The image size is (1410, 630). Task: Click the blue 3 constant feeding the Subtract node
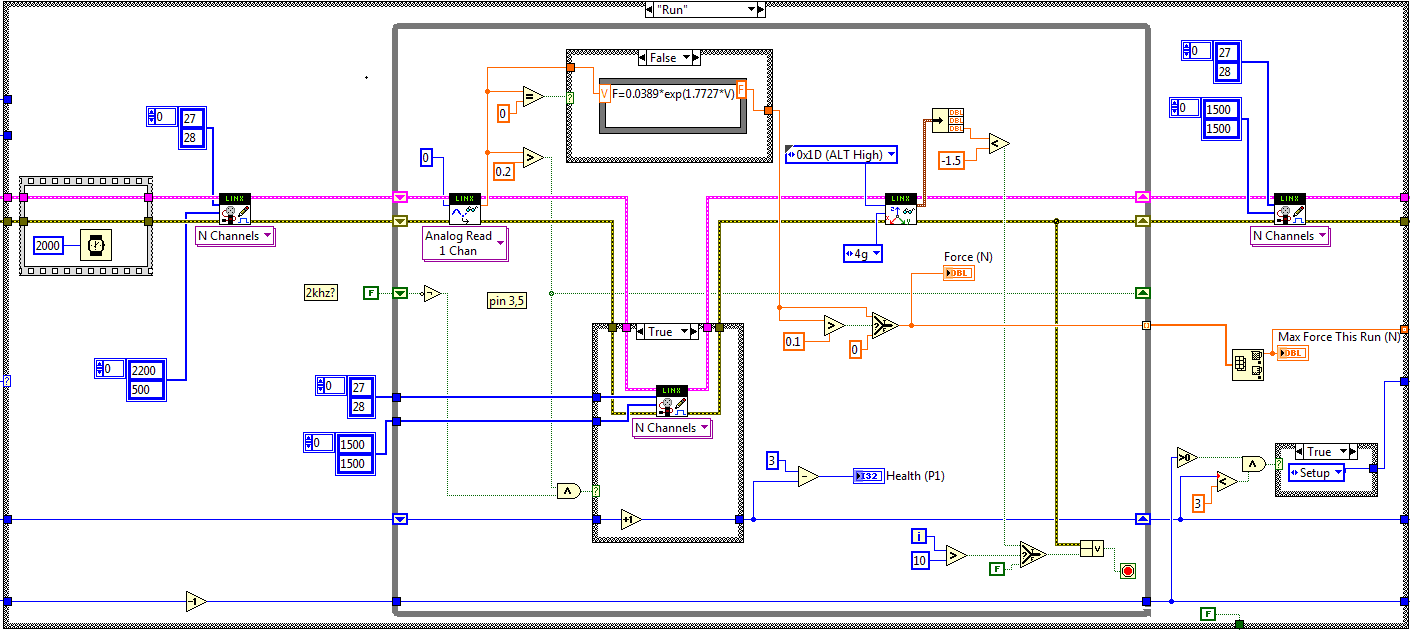772,460
